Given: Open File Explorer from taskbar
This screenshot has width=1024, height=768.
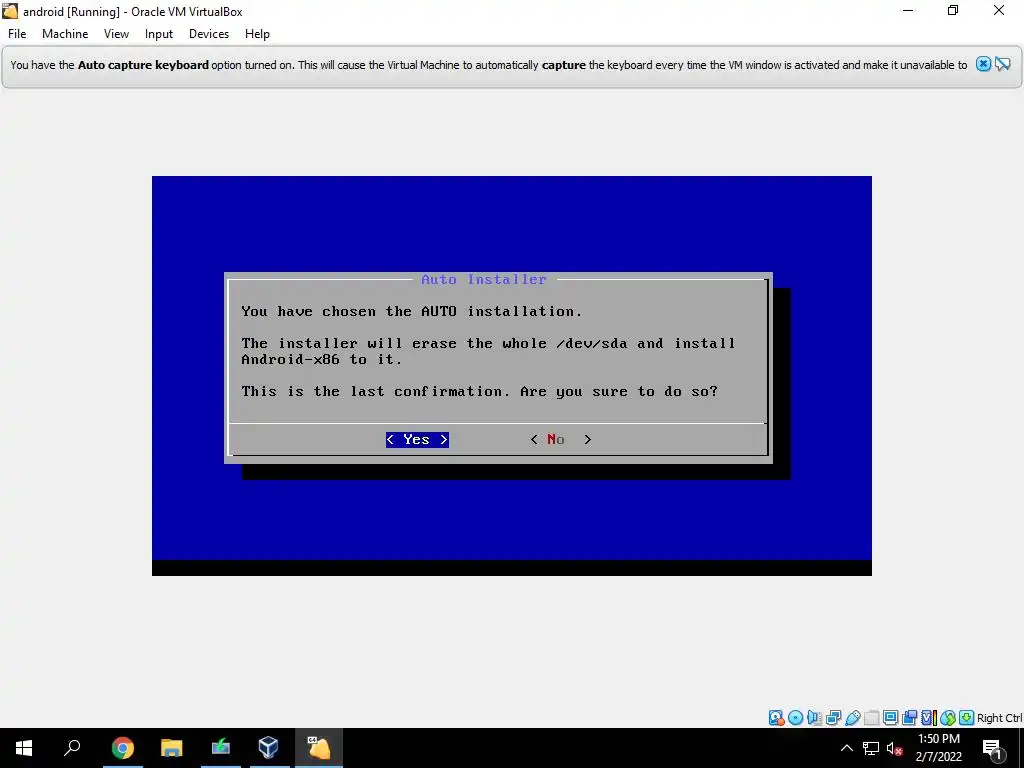Looking at the screenshot, I should [x=172, y=748].
